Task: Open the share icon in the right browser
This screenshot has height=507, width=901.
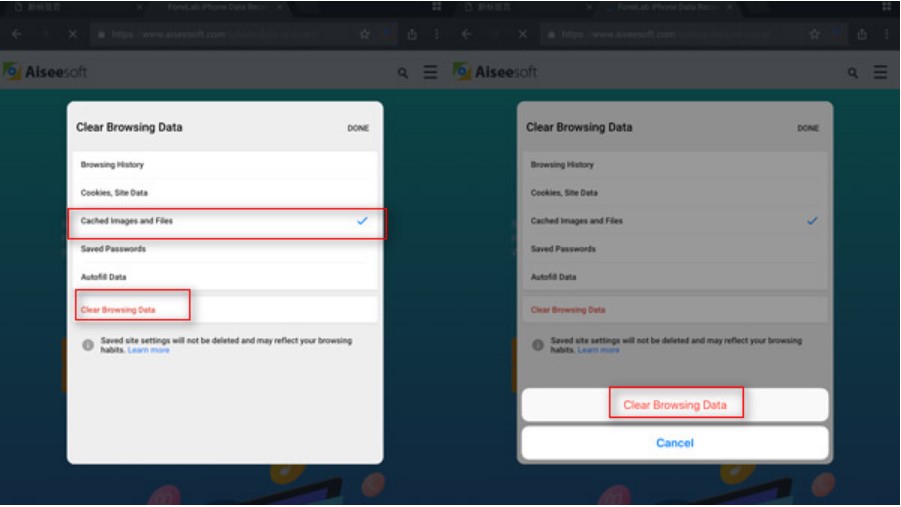Action: coord(861,34)
